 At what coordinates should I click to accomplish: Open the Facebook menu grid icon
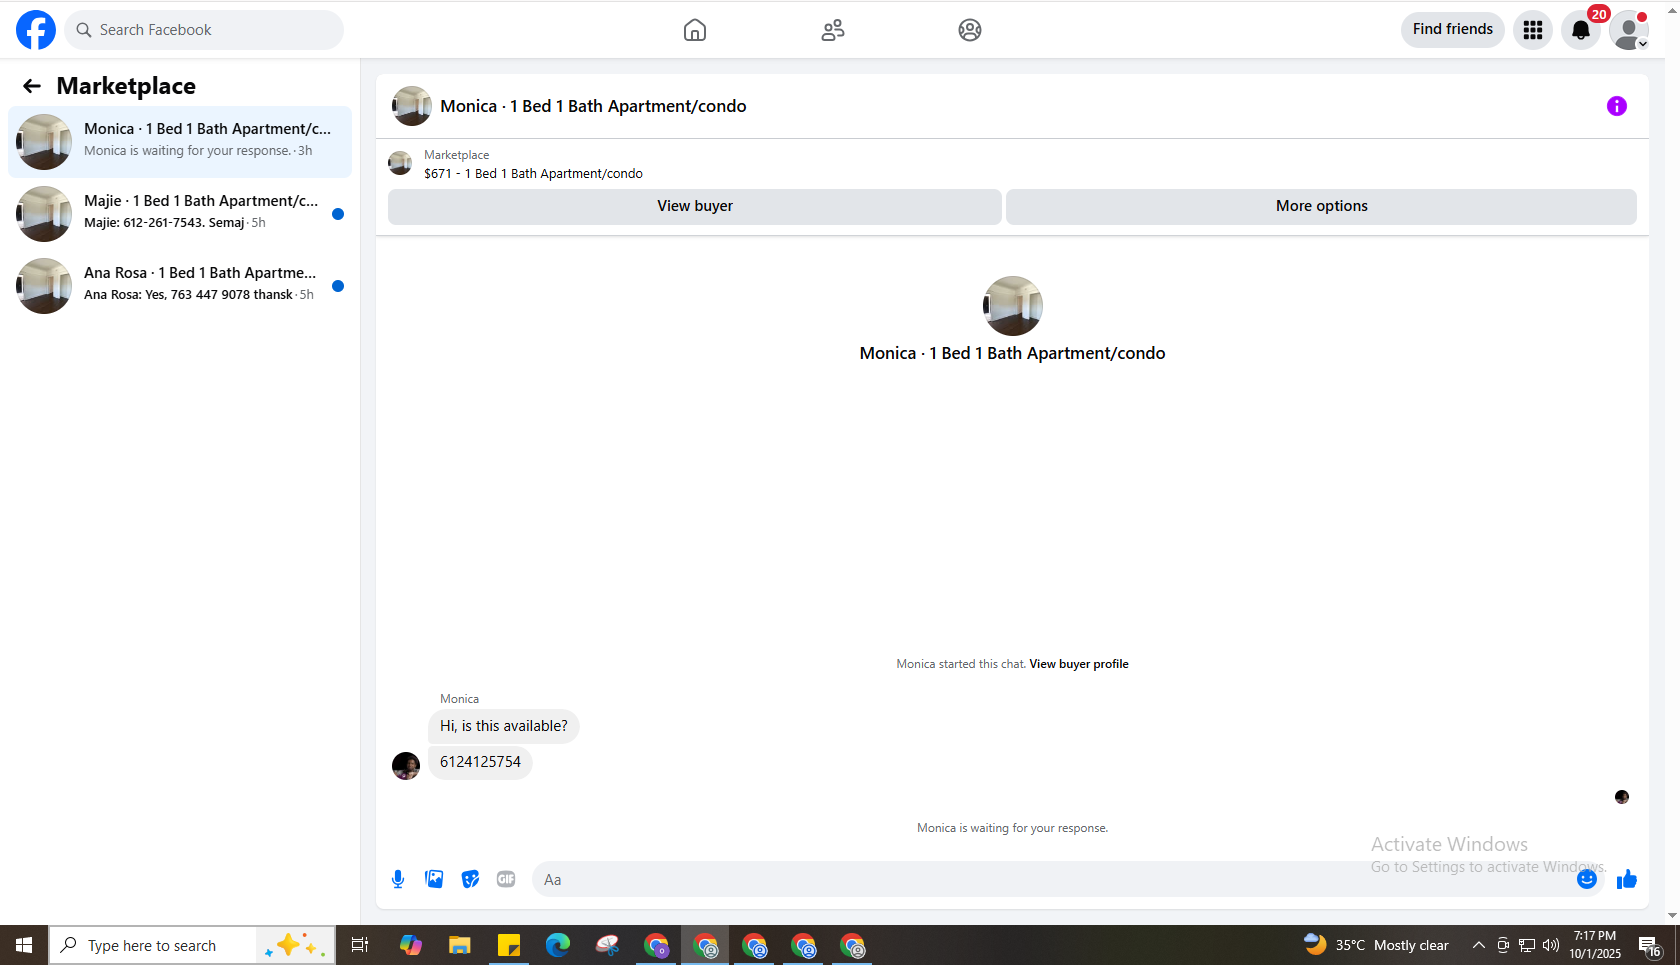(1533, 30)
